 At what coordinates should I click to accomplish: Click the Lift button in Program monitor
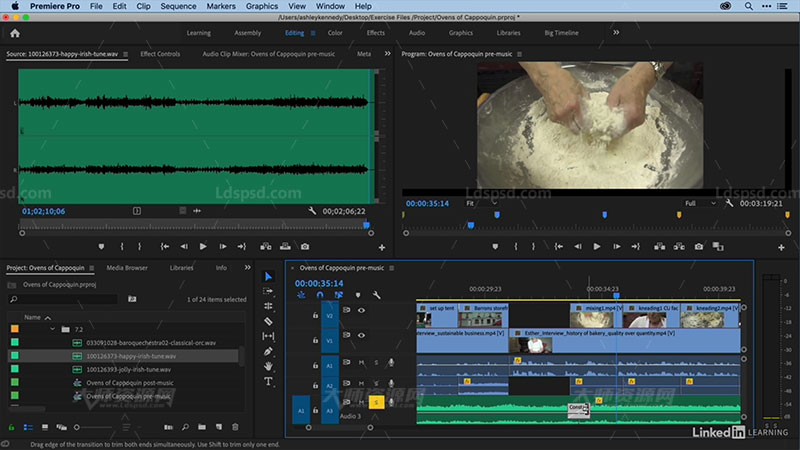pos(659,246)
